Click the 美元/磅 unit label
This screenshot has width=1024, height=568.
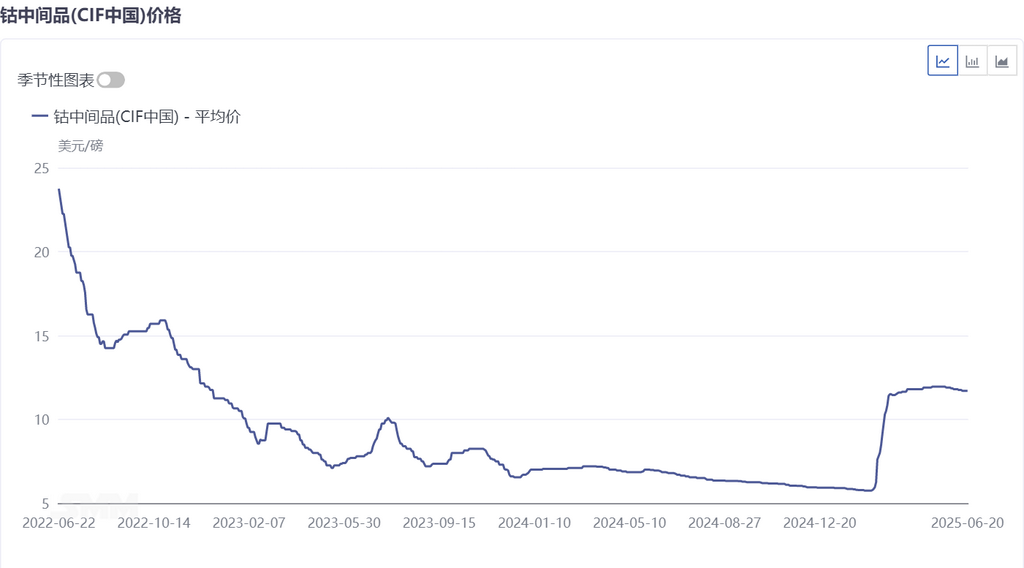click(80, 146)
